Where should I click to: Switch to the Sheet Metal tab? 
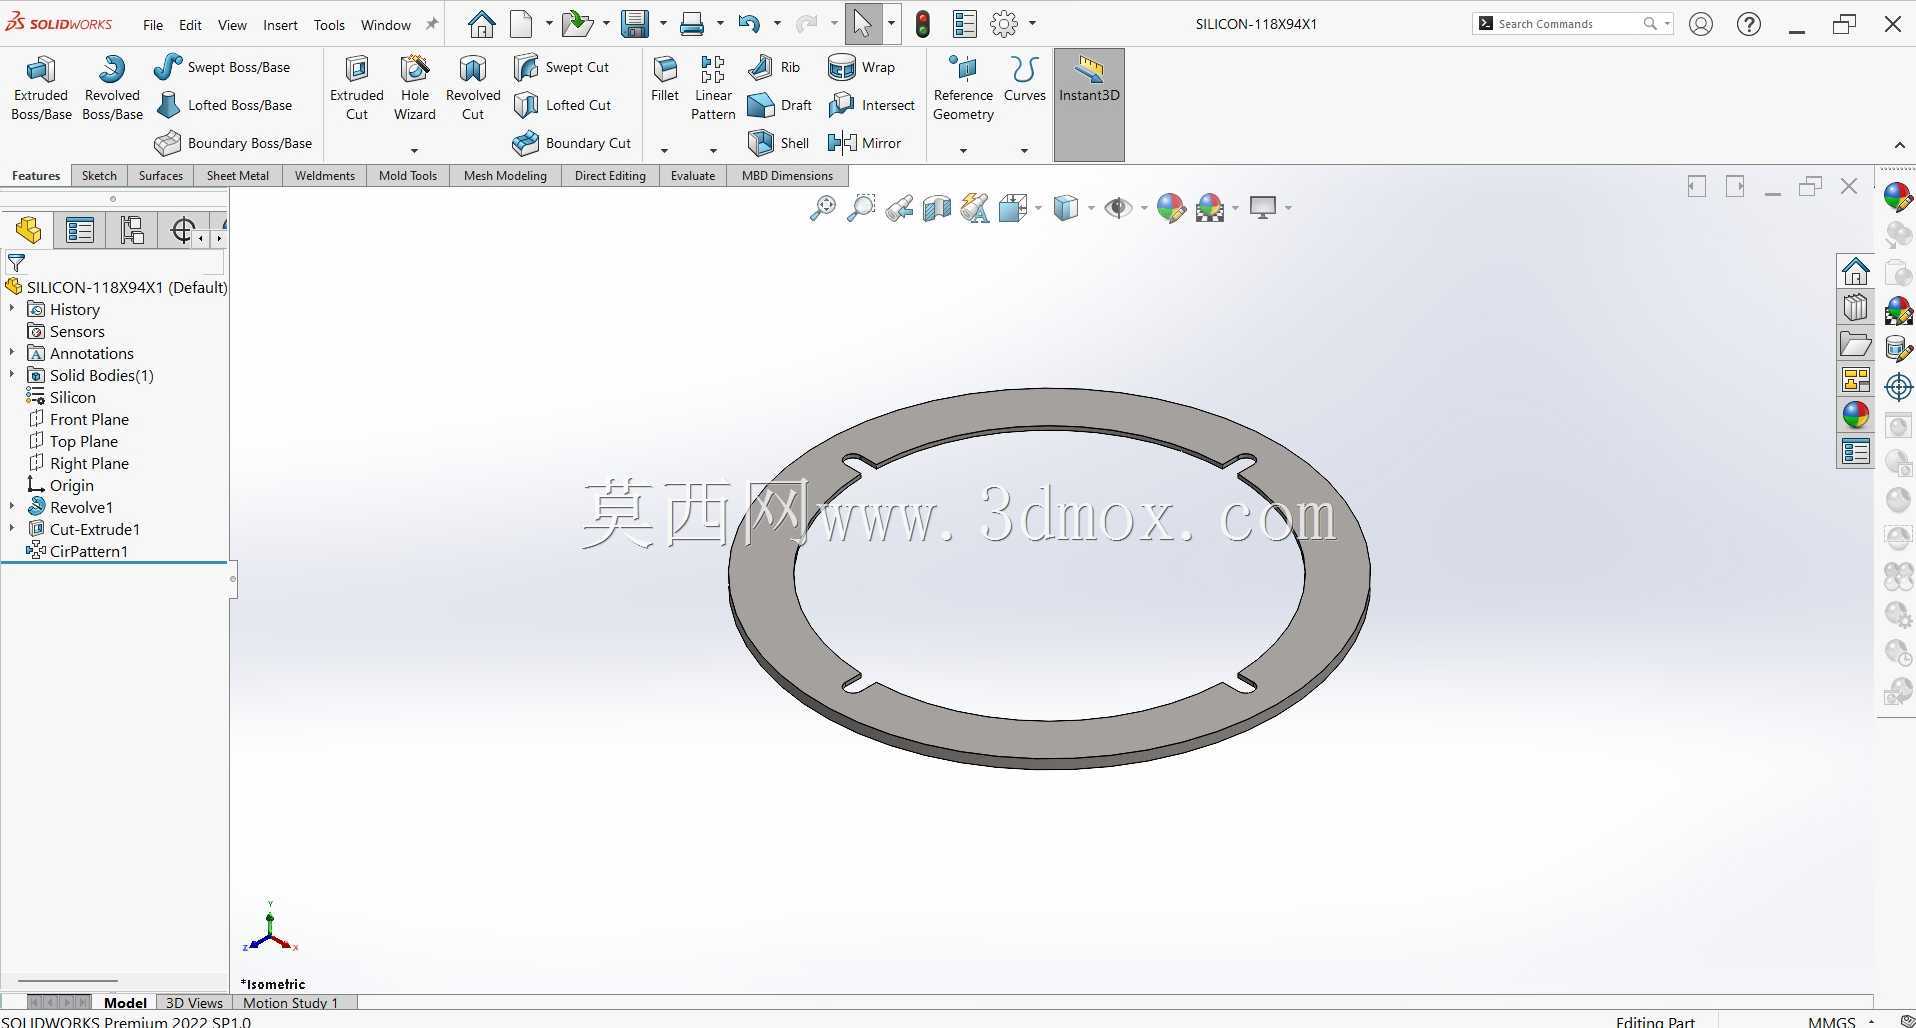pyautogui.click(x=237, y=176)
